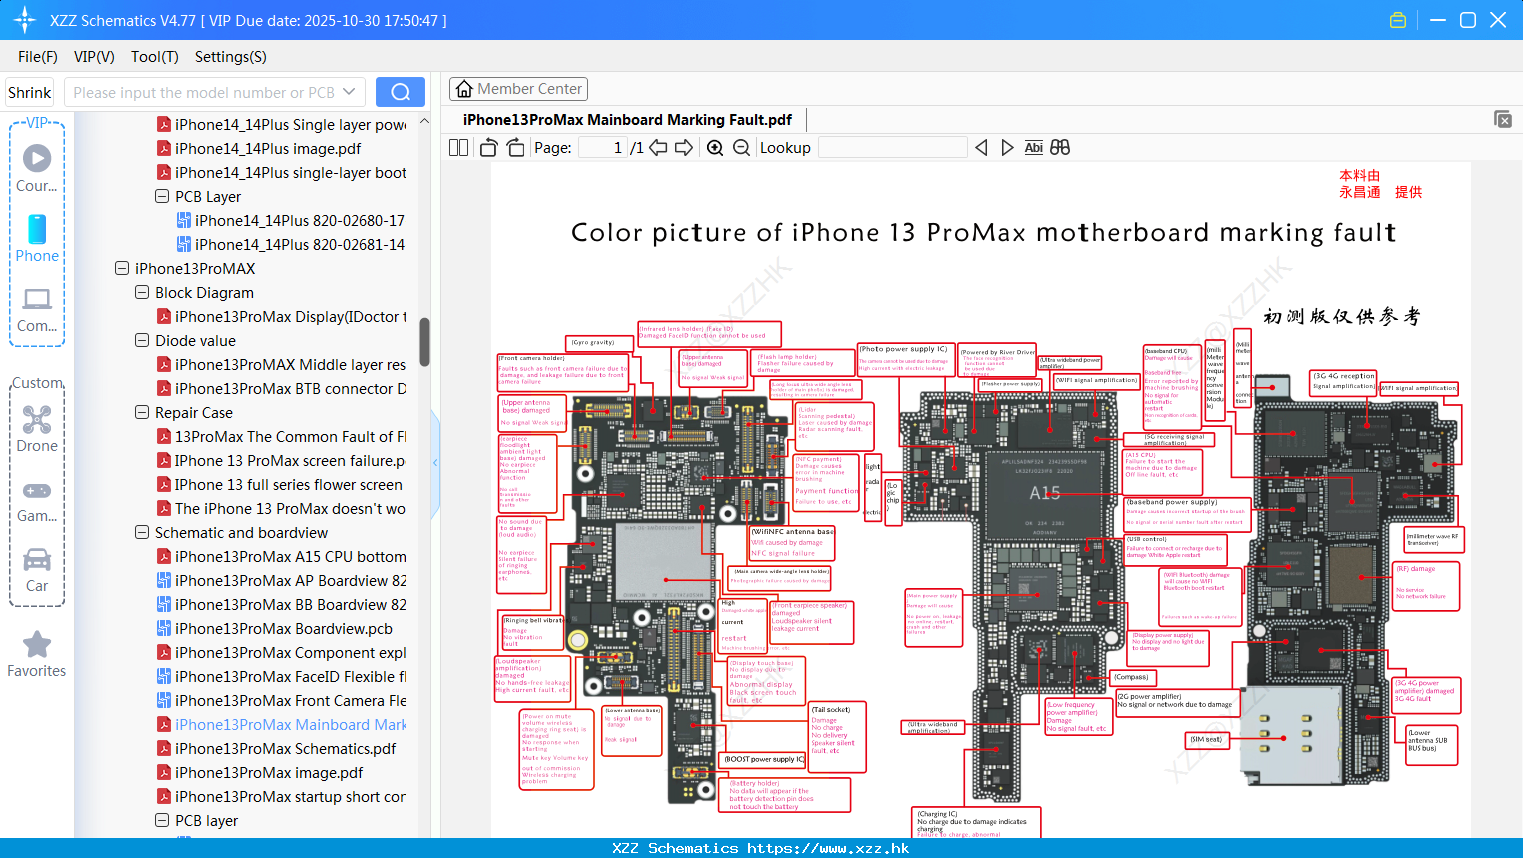Find previous lookup match triangle
This screenshot has width=1523, height=858.
point(981,147)
